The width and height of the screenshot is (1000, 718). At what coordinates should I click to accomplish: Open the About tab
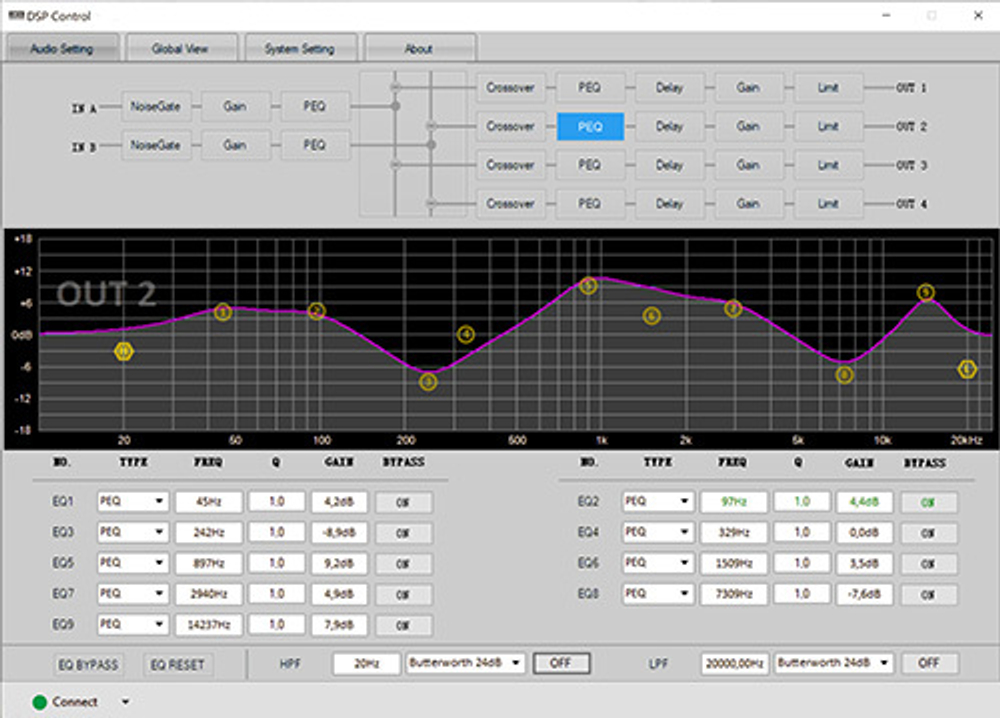pyautogui.click(x=419, y=48)
